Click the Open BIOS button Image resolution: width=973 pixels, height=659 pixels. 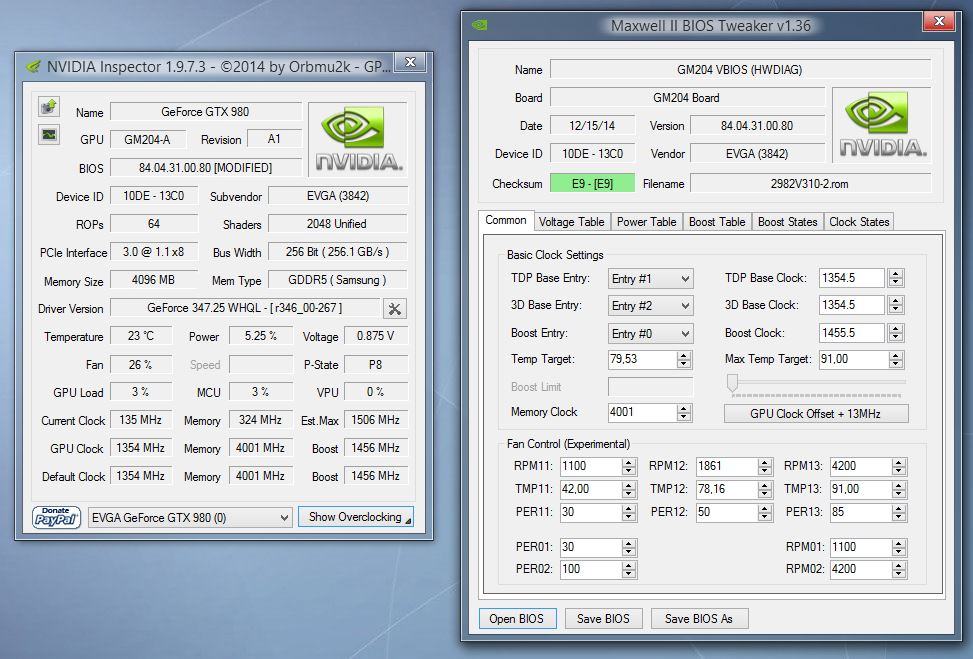tap(517, 619)
